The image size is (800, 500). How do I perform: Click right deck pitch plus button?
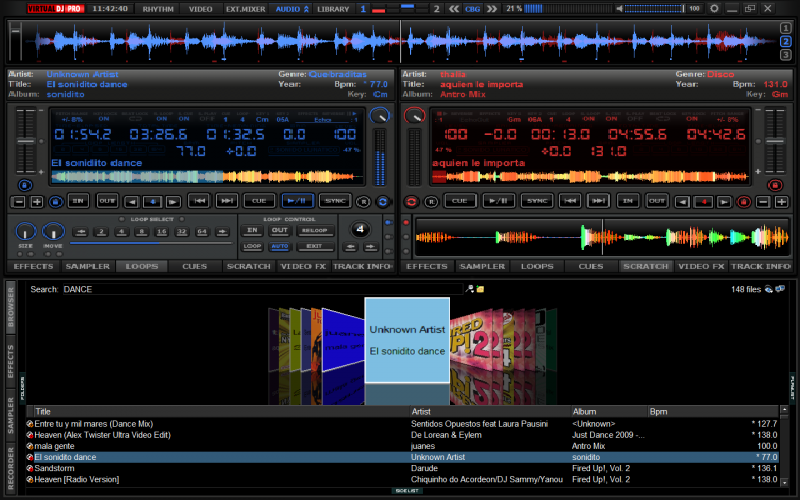click(782, 202)
